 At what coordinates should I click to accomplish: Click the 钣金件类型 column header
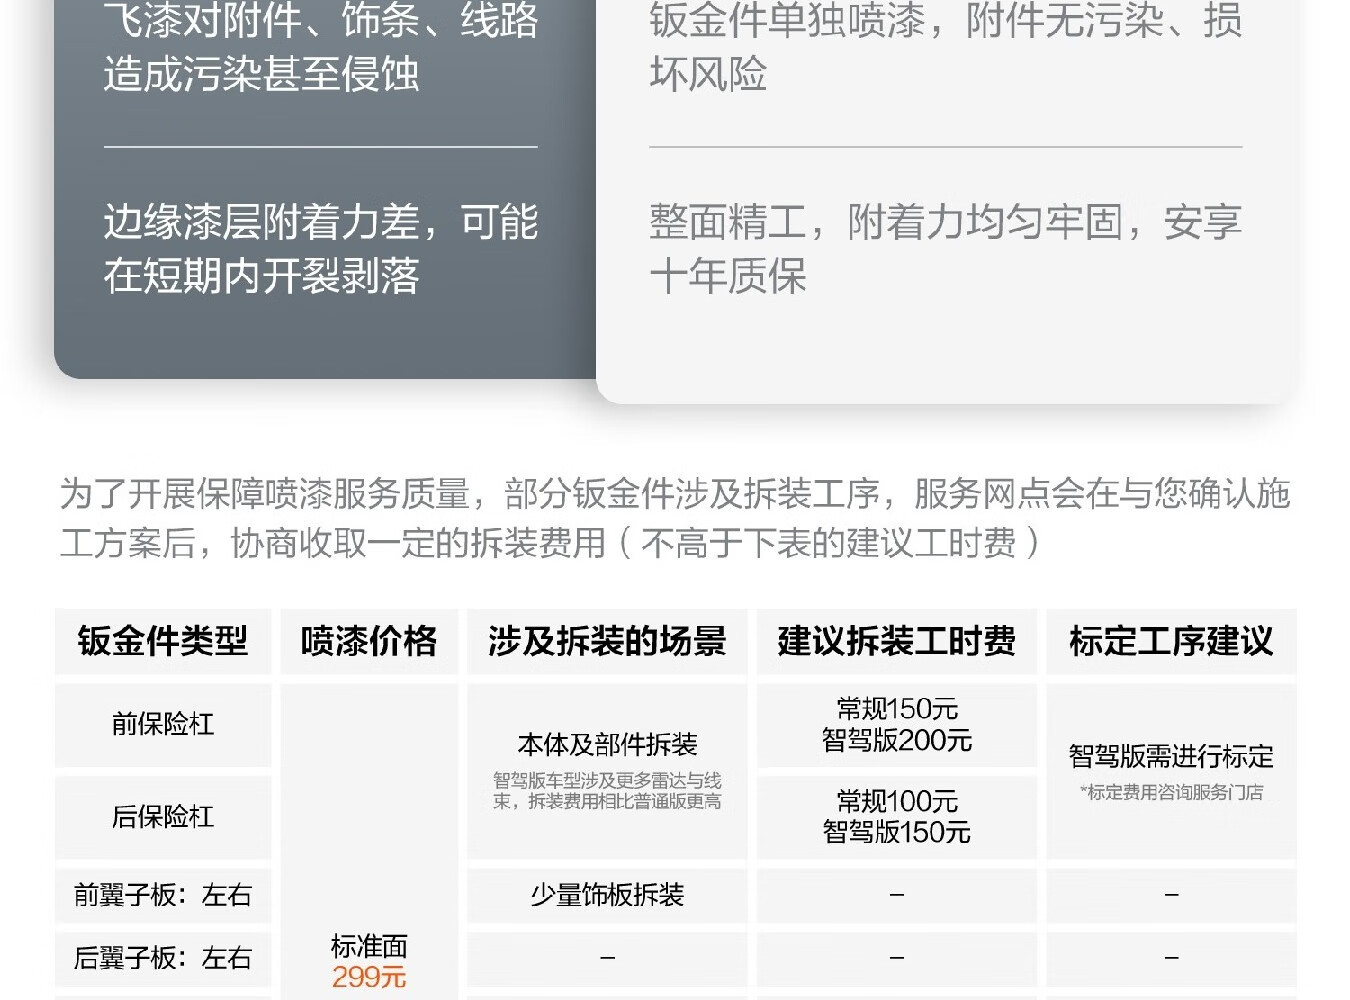163,641
